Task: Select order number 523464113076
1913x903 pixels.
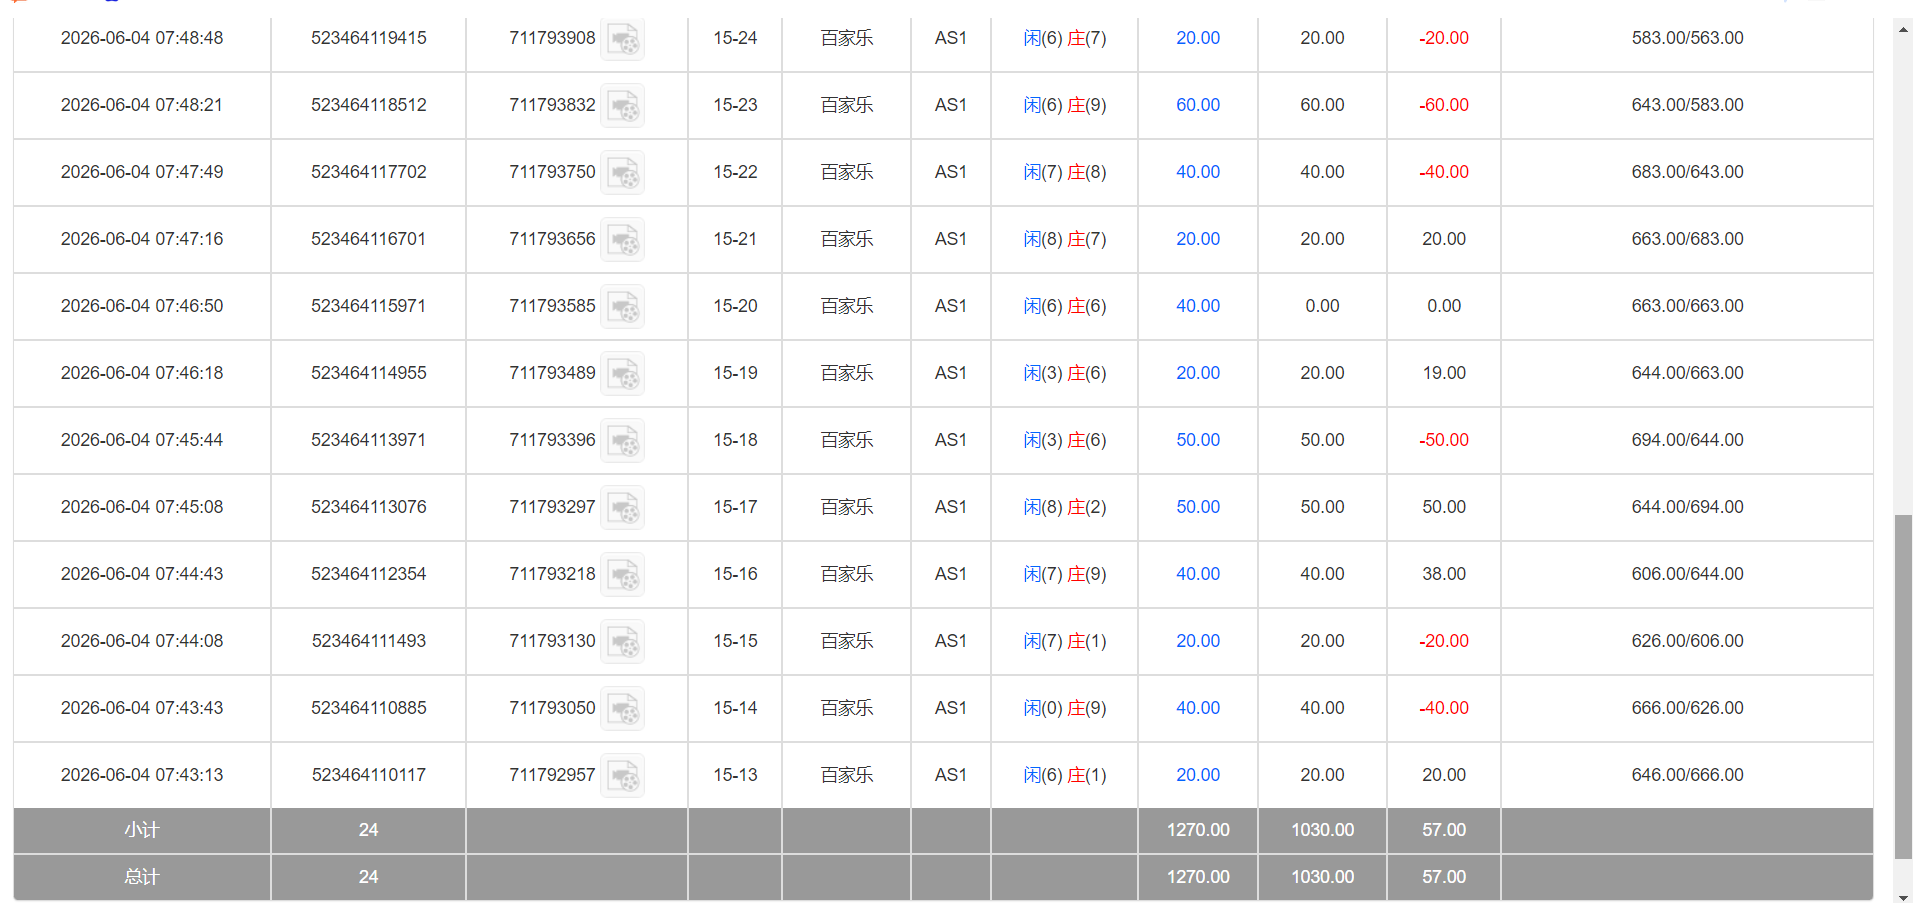Action: (x=369, y=507)
